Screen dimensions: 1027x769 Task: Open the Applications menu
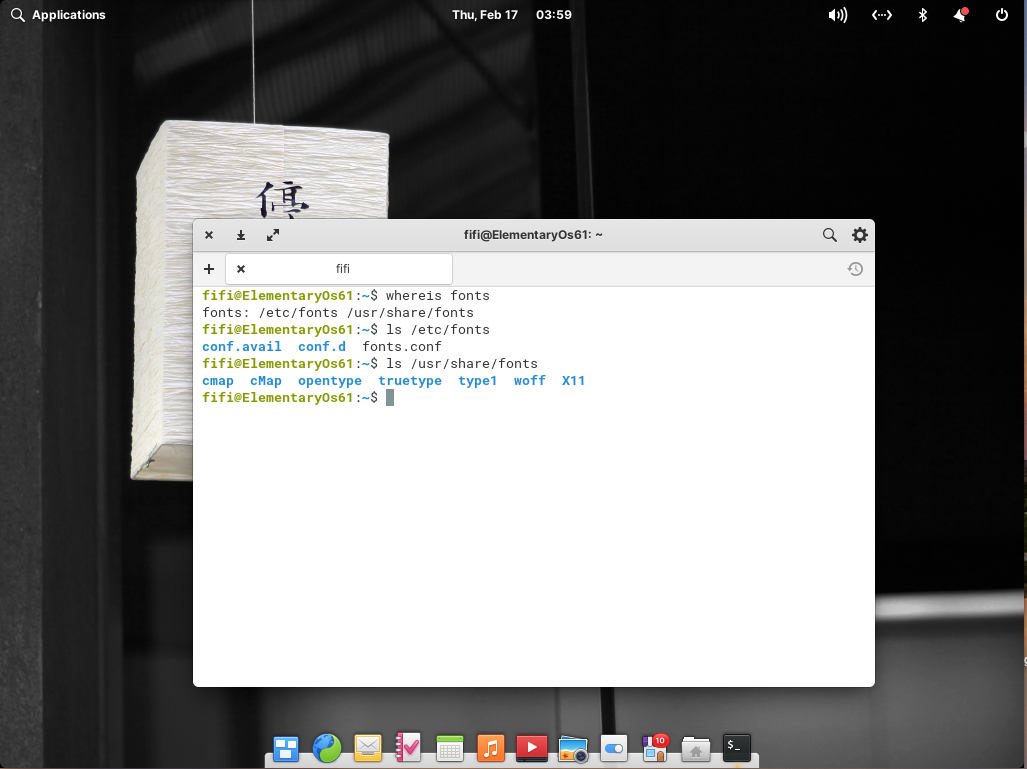point(58,15)
